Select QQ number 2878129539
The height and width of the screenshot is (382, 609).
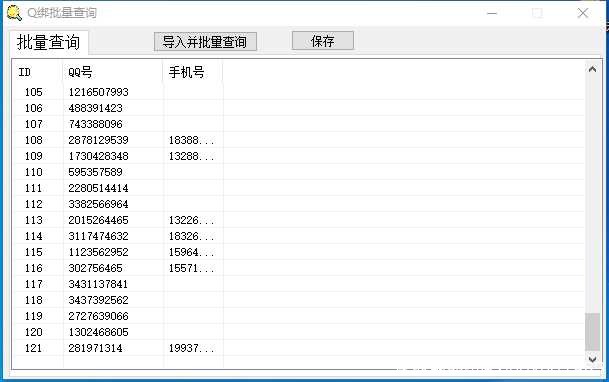(x=98, y=140)
